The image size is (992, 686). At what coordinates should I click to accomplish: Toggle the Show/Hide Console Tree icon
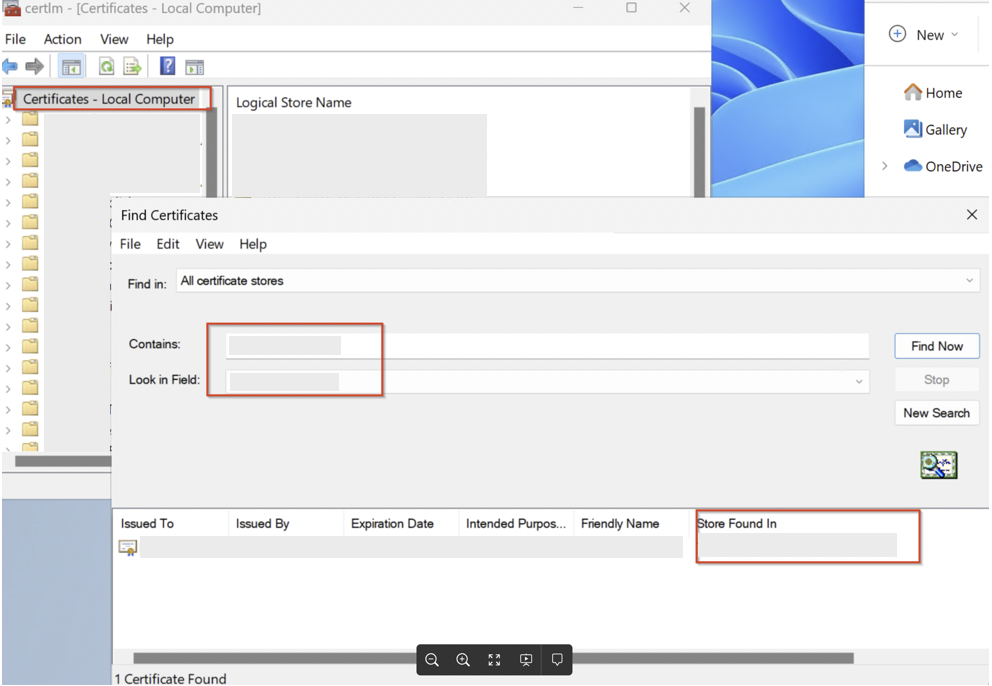click(x=71, y=66)
